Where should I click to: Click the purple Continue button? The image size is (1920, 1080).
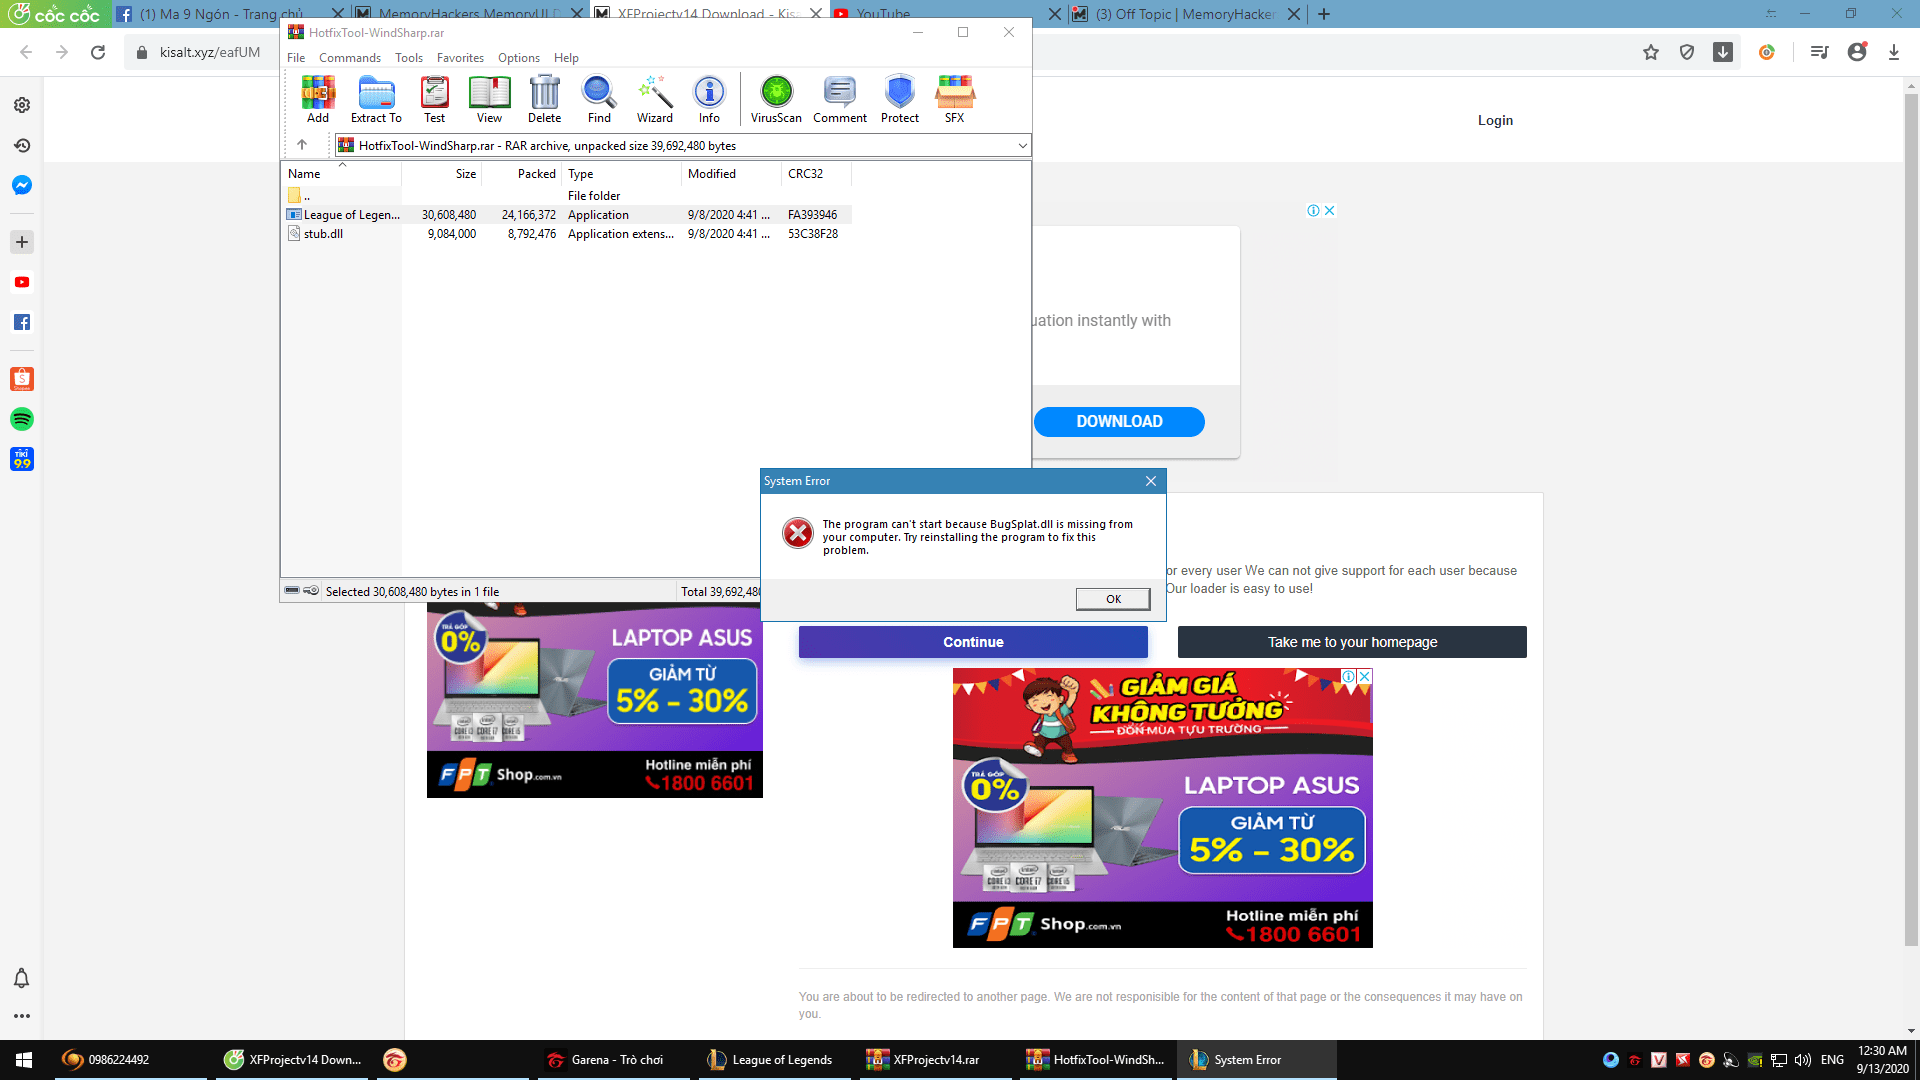(x=973, y=642)
